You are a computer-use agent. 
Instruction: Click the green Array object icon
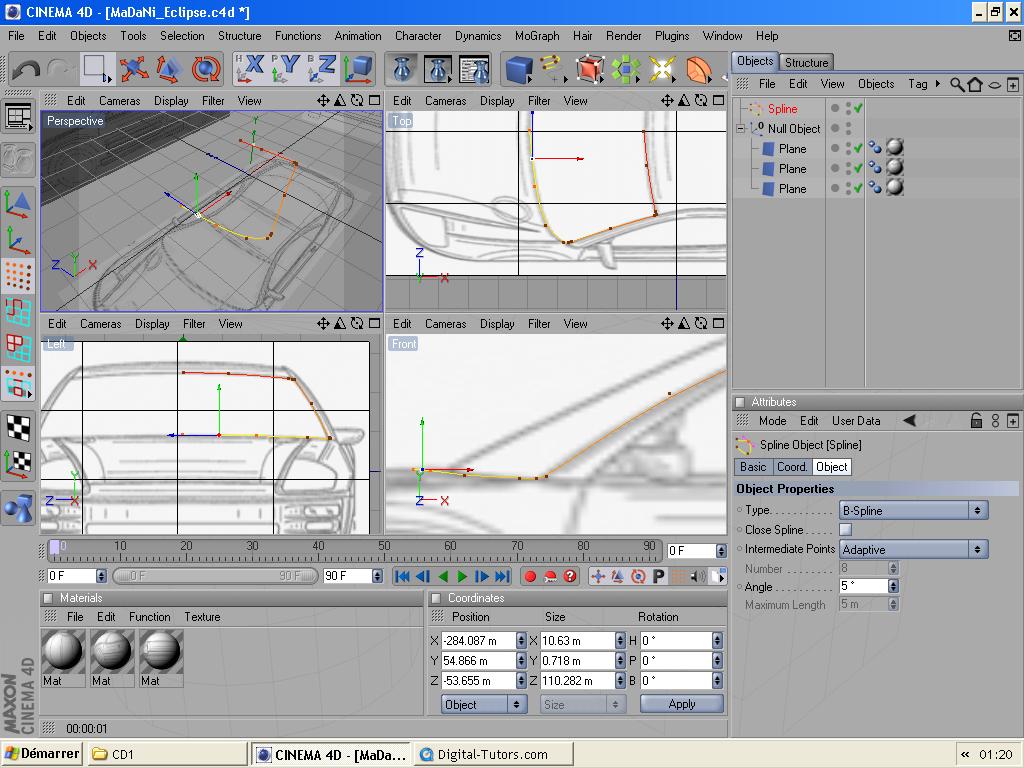(626, 69)
